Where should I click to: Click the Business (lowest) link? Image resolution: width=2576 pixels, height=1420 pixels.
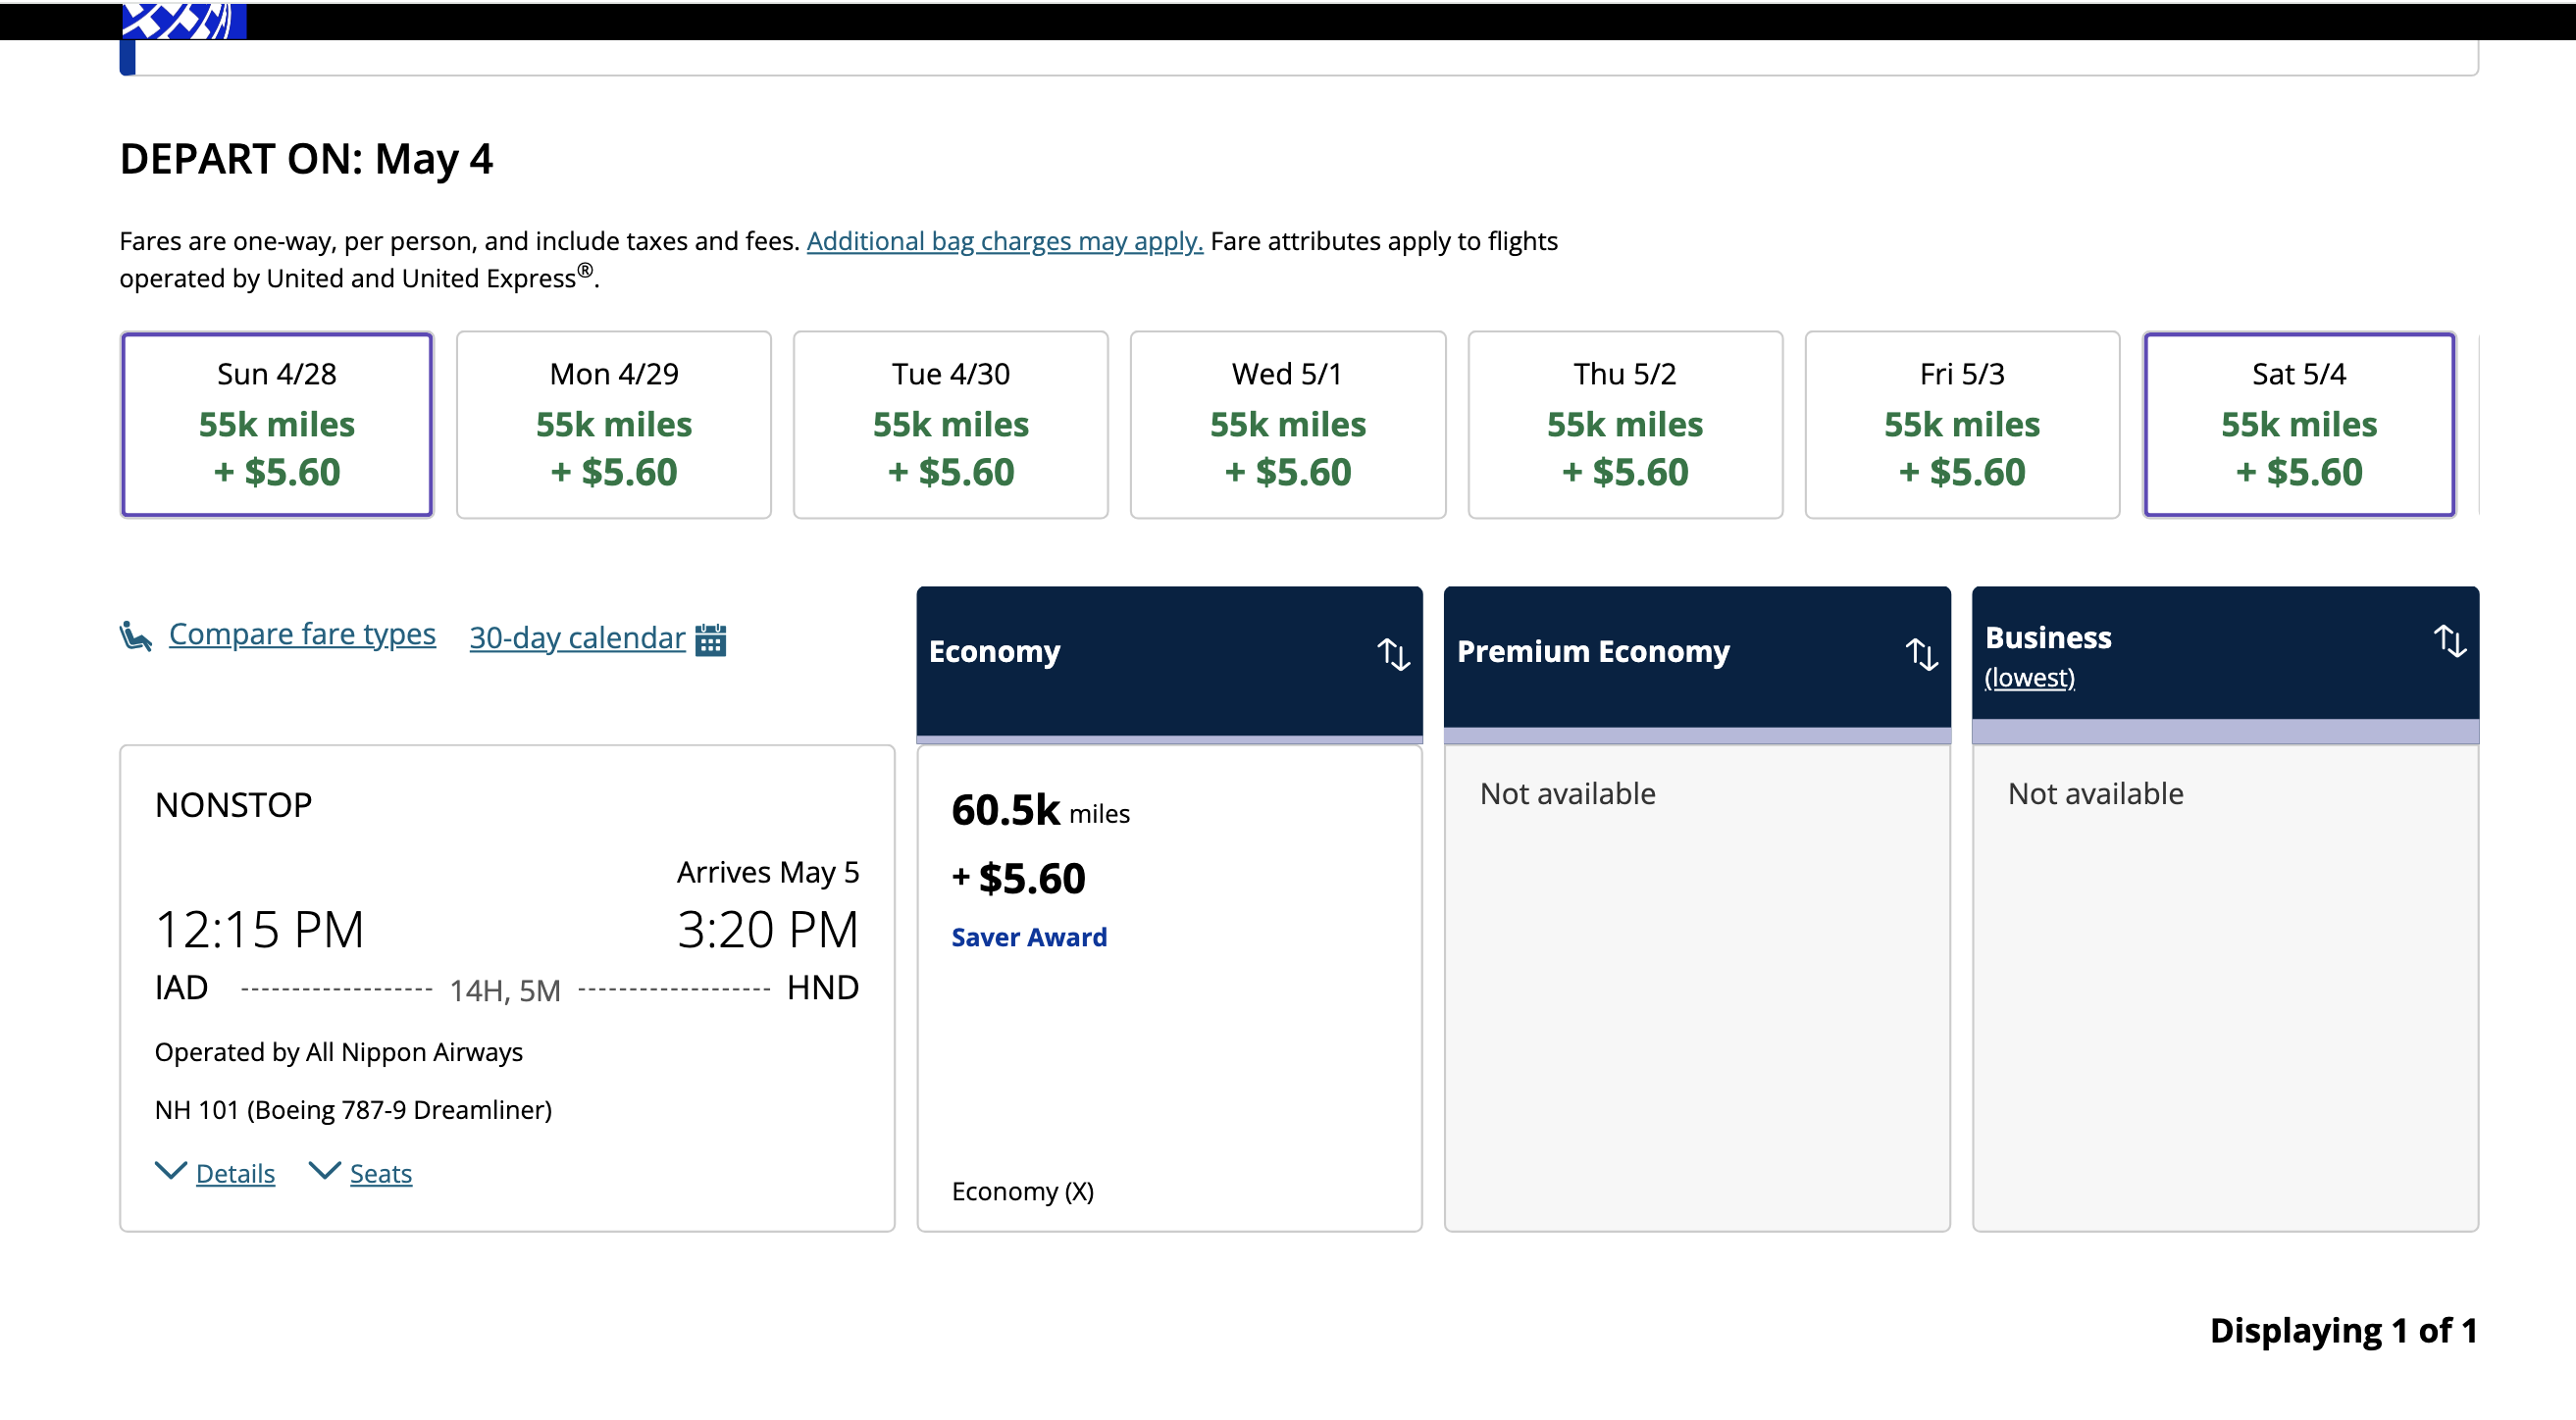(x=2029, y=678)
